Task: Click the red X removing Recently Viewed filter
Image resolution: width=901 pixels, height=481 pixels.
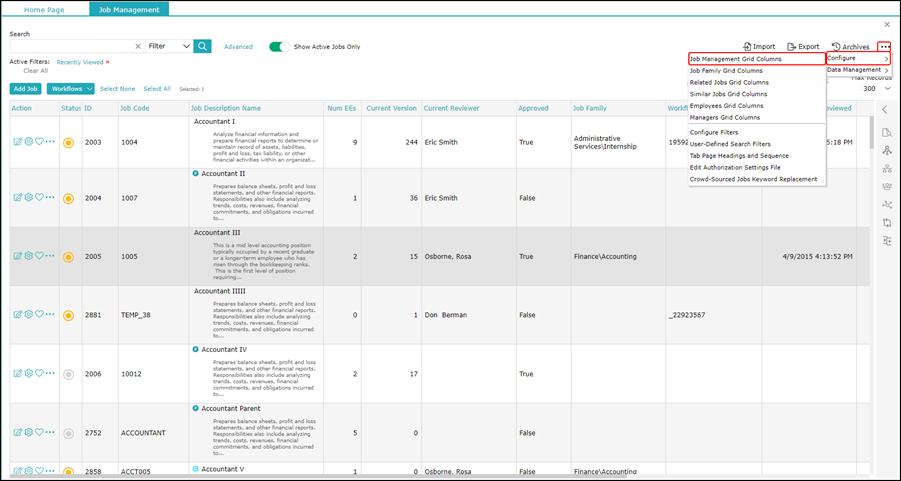Action: (108, 62)
